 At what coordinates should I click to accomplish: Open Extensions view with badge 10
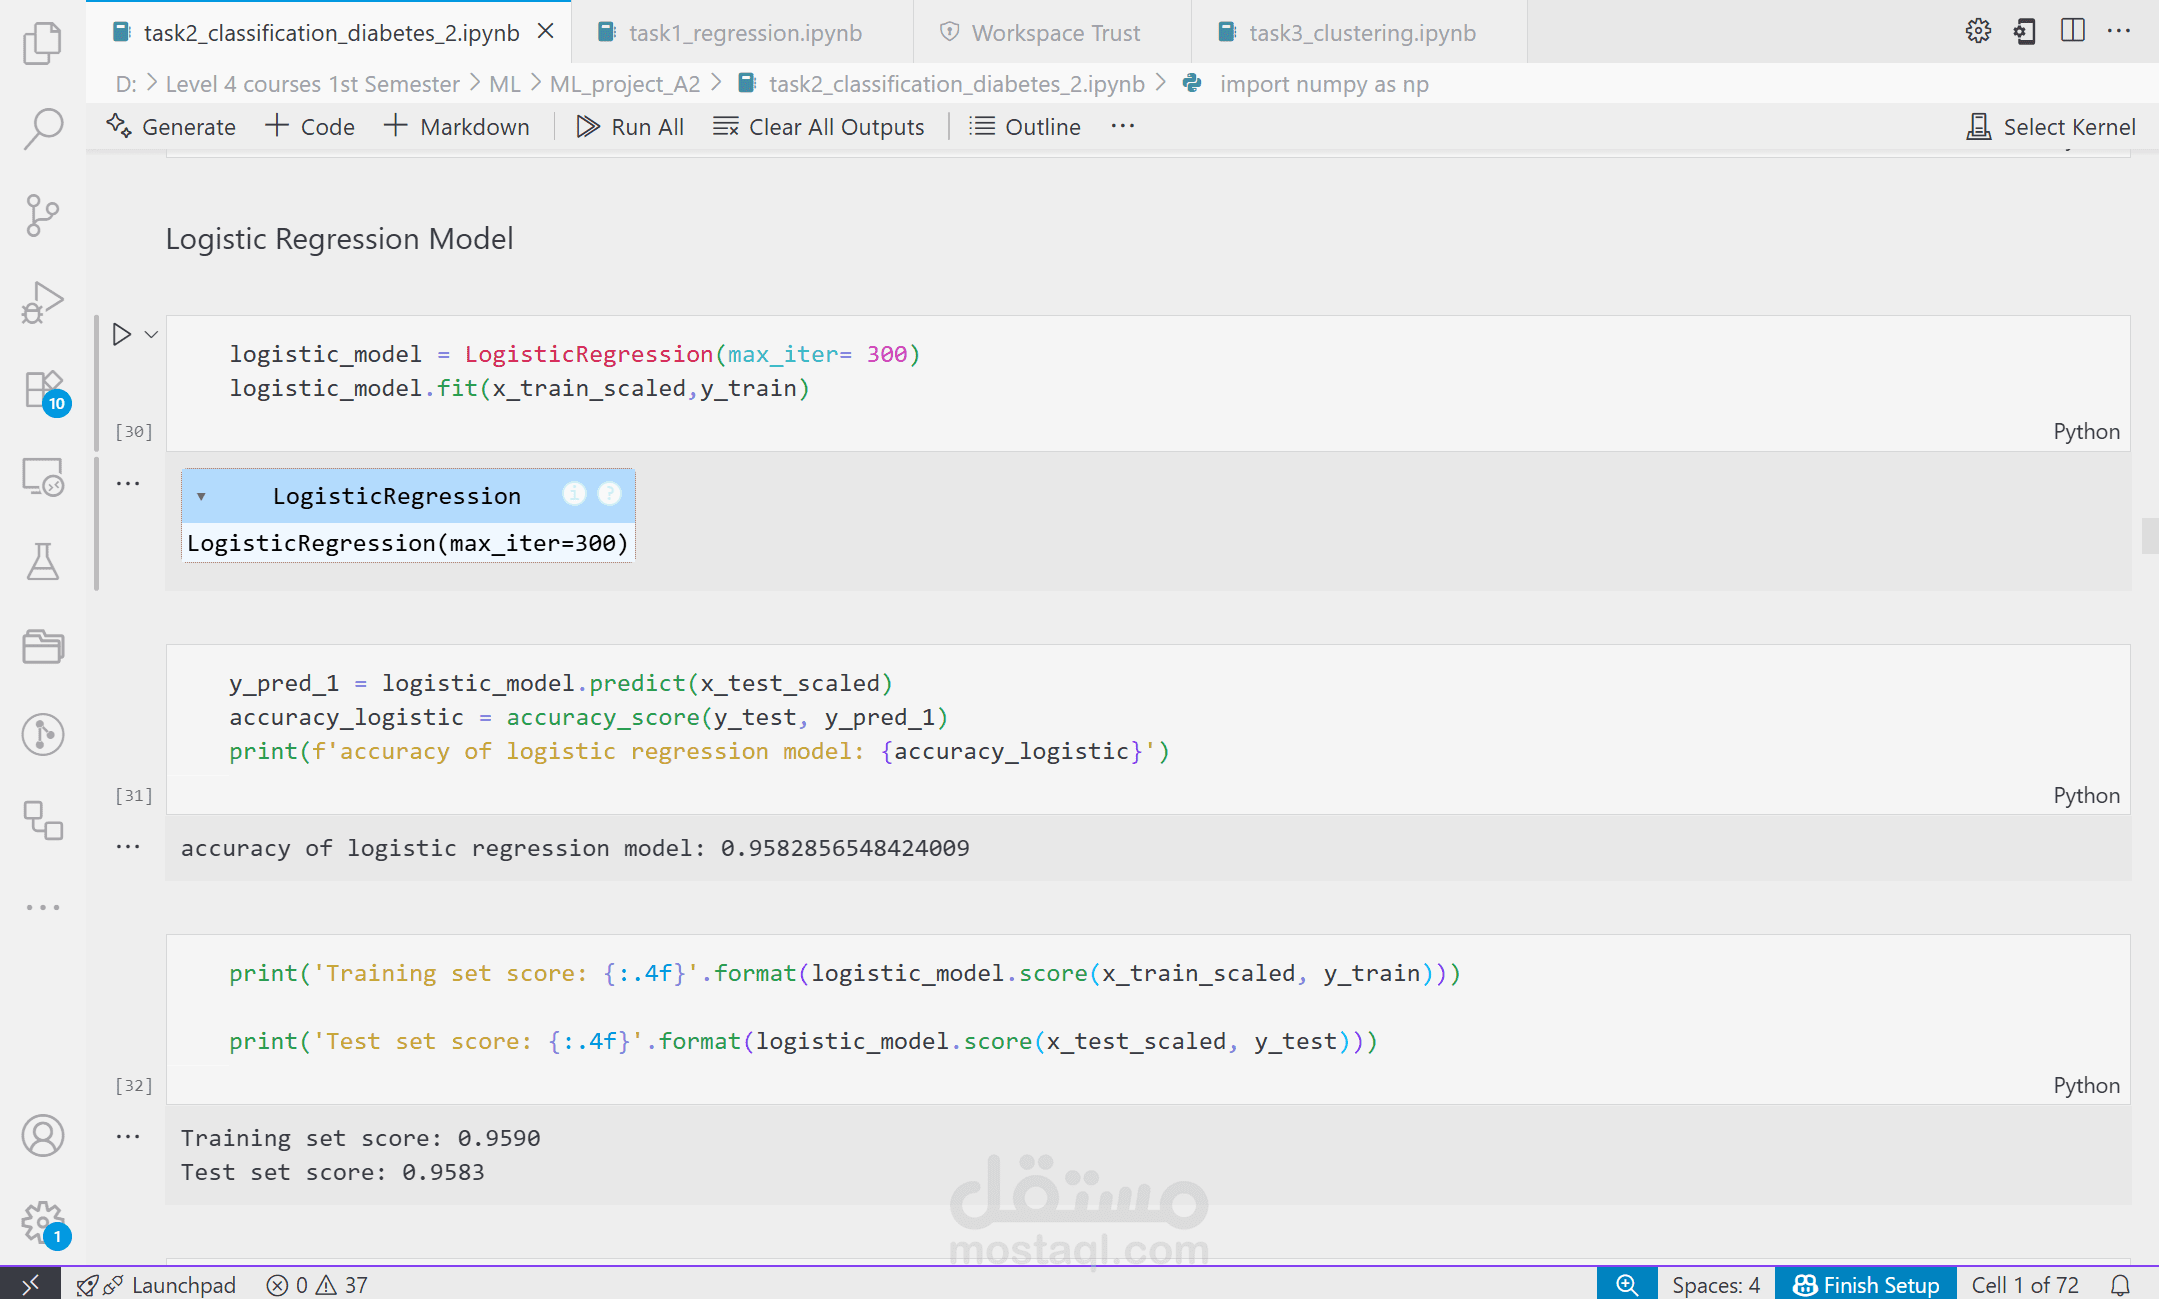click(42, 390)
